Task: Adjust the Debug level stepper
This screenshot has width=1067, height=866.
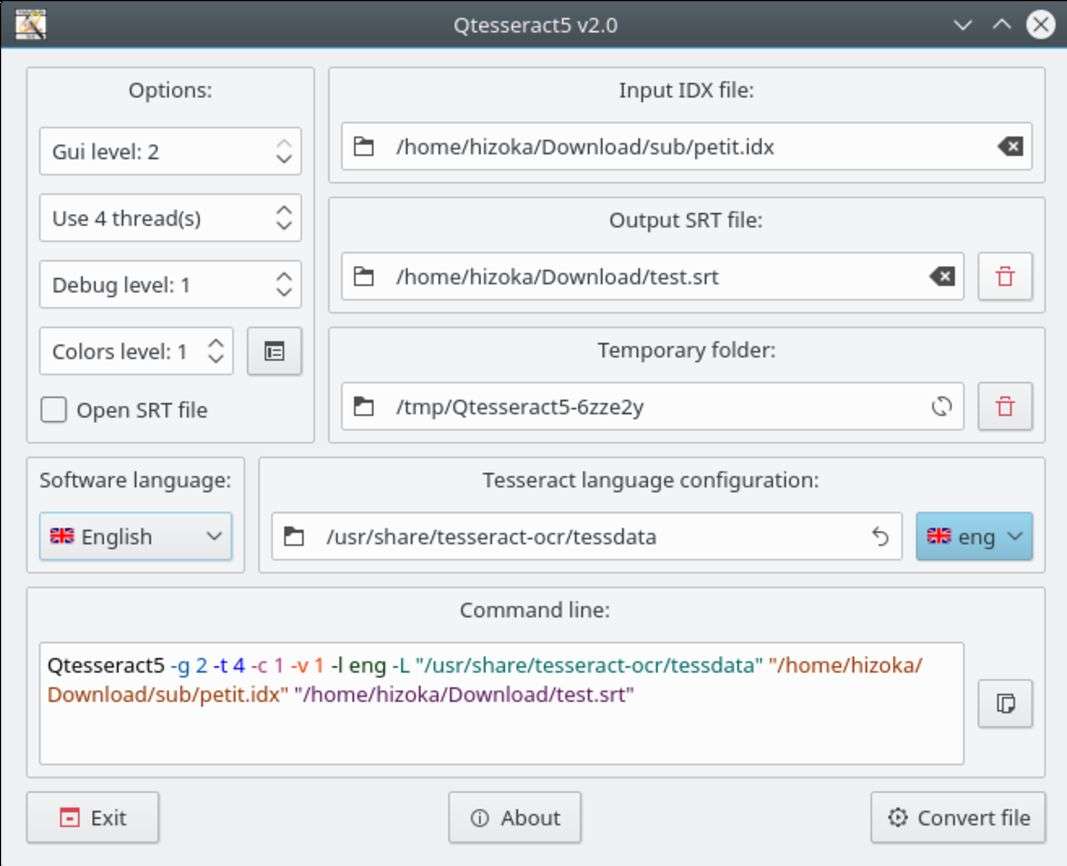Action: (x=284, y=285)
